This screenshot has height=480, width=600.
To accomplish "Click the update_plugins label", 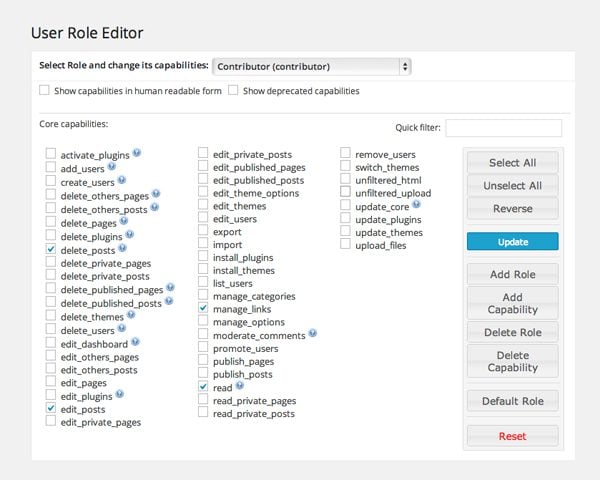I will (388, 220).
